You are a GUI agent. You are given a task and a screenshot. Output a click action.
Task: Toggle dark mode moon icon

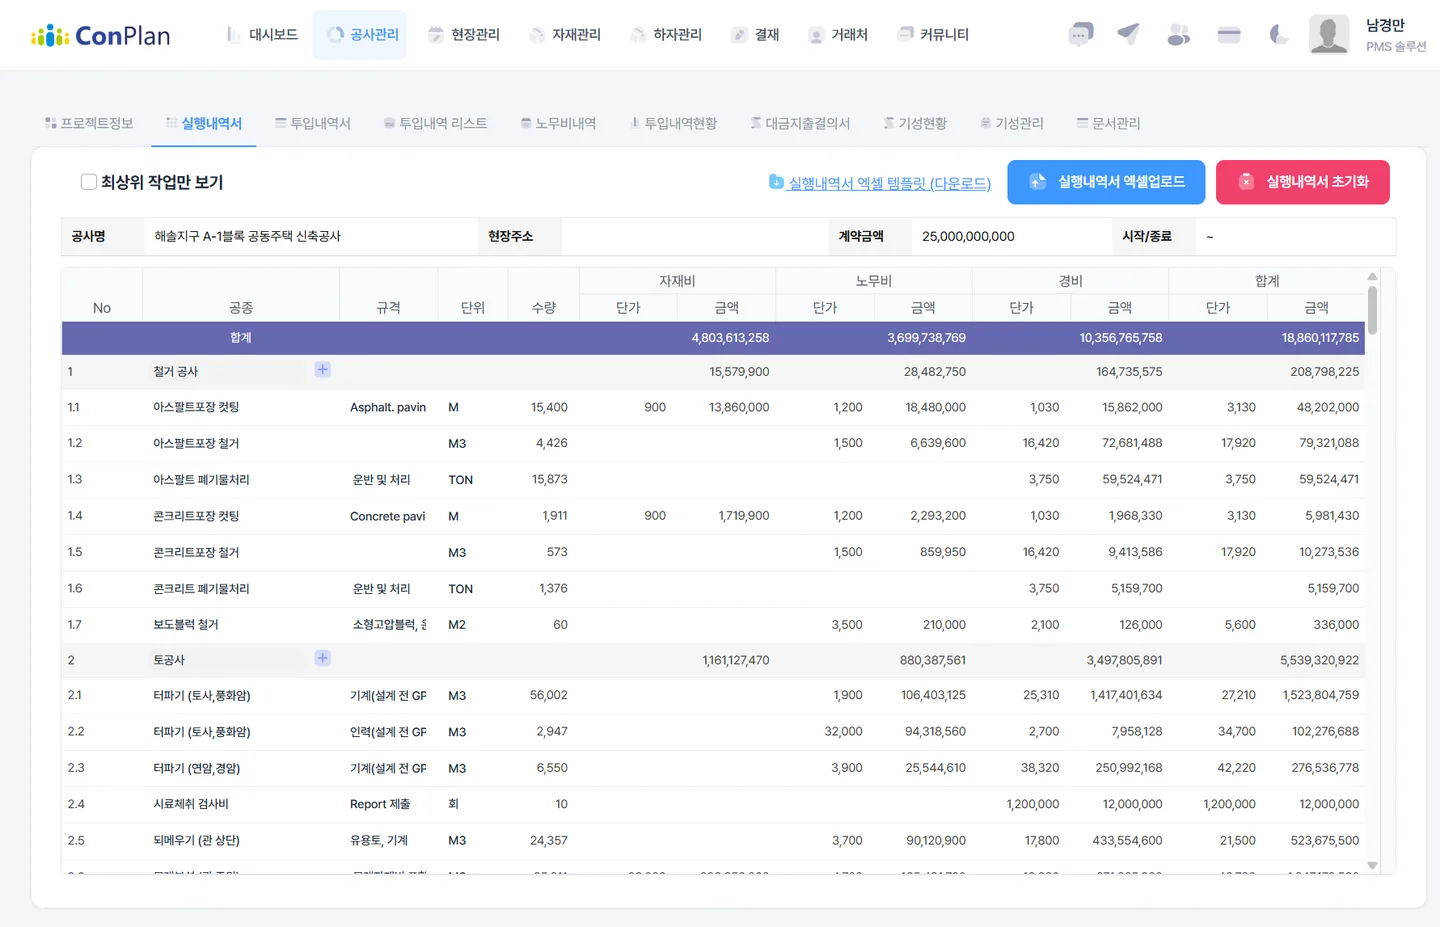pyautogui.click(x=1279, y=35)
